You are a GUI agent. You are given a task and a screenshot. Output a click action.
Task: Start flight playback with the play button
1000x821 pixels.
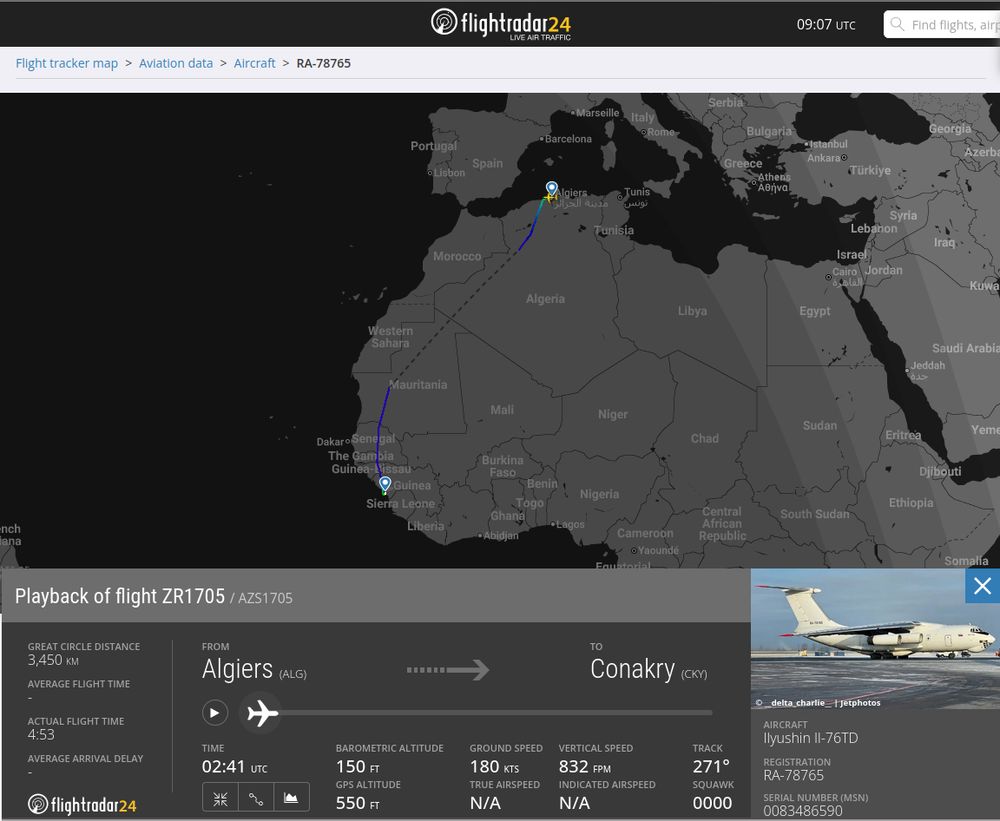(215, 713)
